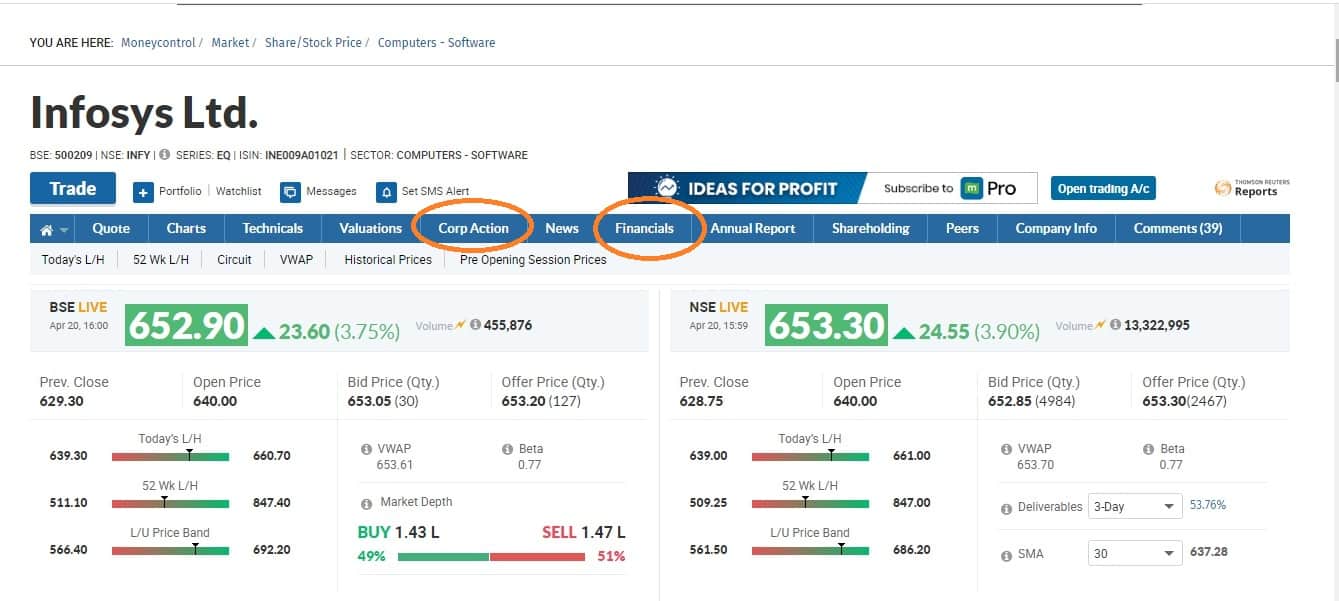Click the info icon beside NSE SMA
The image size is (1339, 601).
1006,554
